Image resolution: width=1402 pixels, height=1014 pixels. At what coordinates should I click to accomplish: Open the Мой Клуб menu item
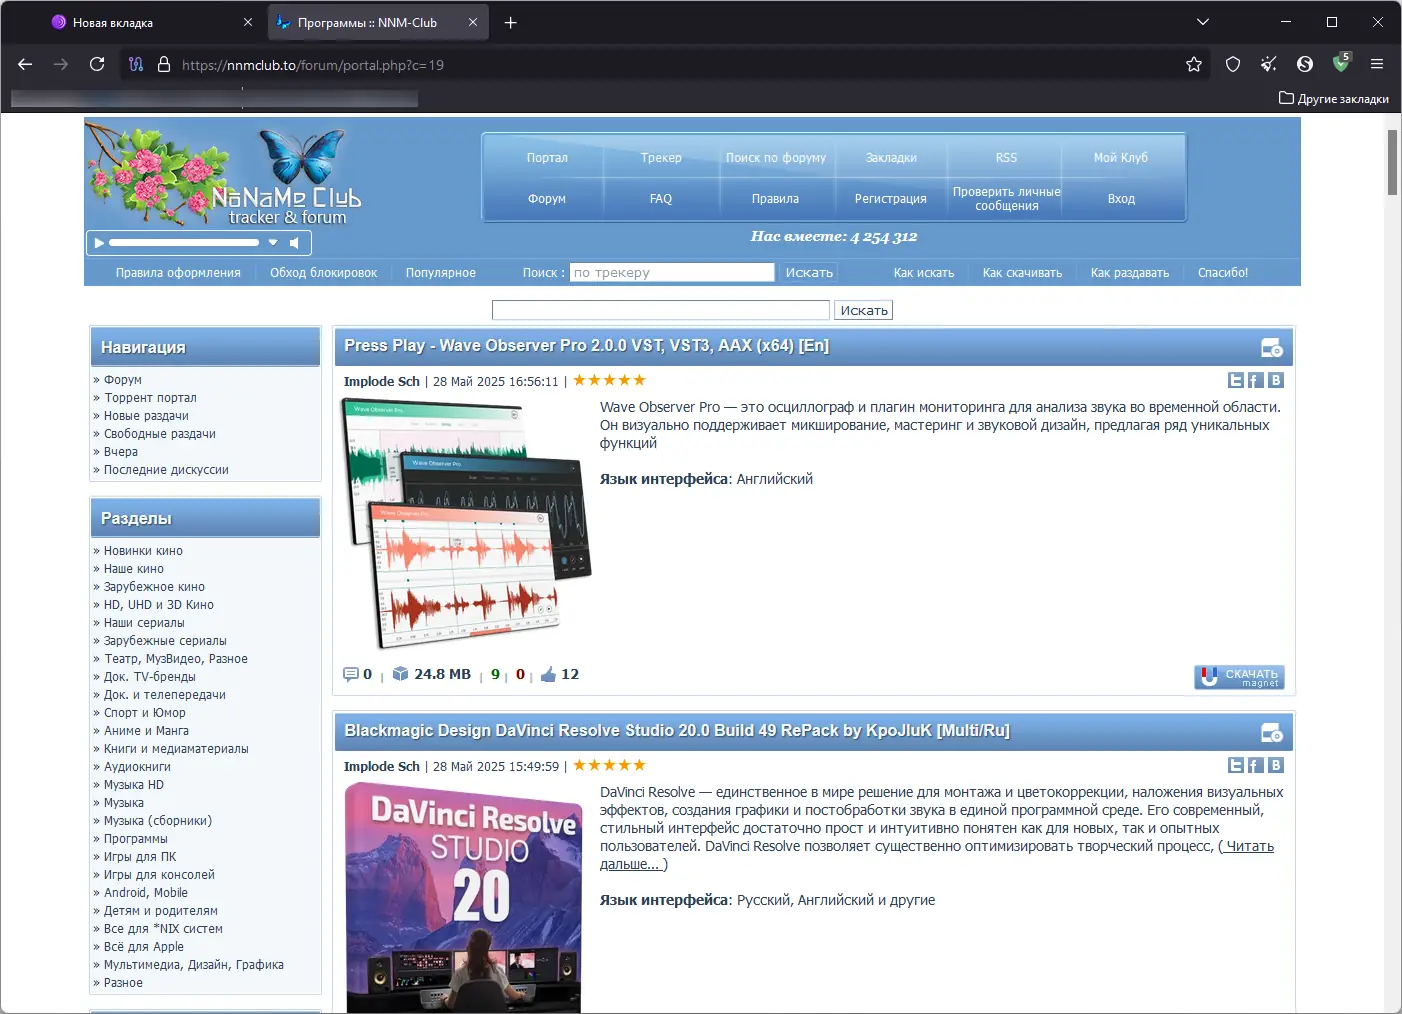click(1121, 158)
